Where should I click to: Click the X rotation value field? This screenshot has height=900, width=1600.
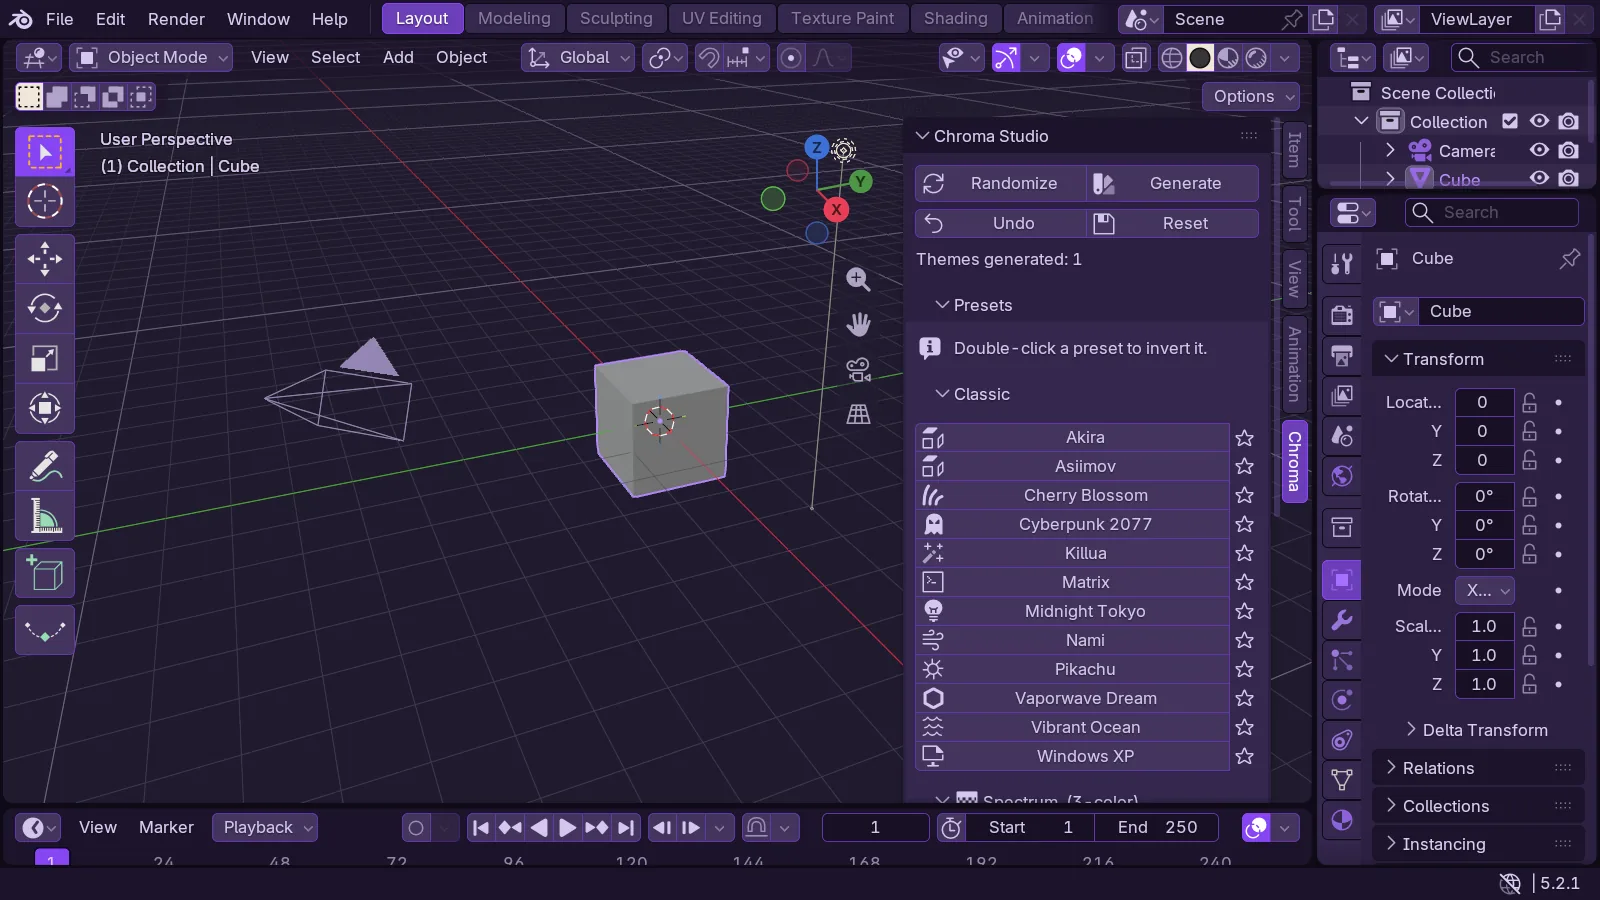point(1484,496)
